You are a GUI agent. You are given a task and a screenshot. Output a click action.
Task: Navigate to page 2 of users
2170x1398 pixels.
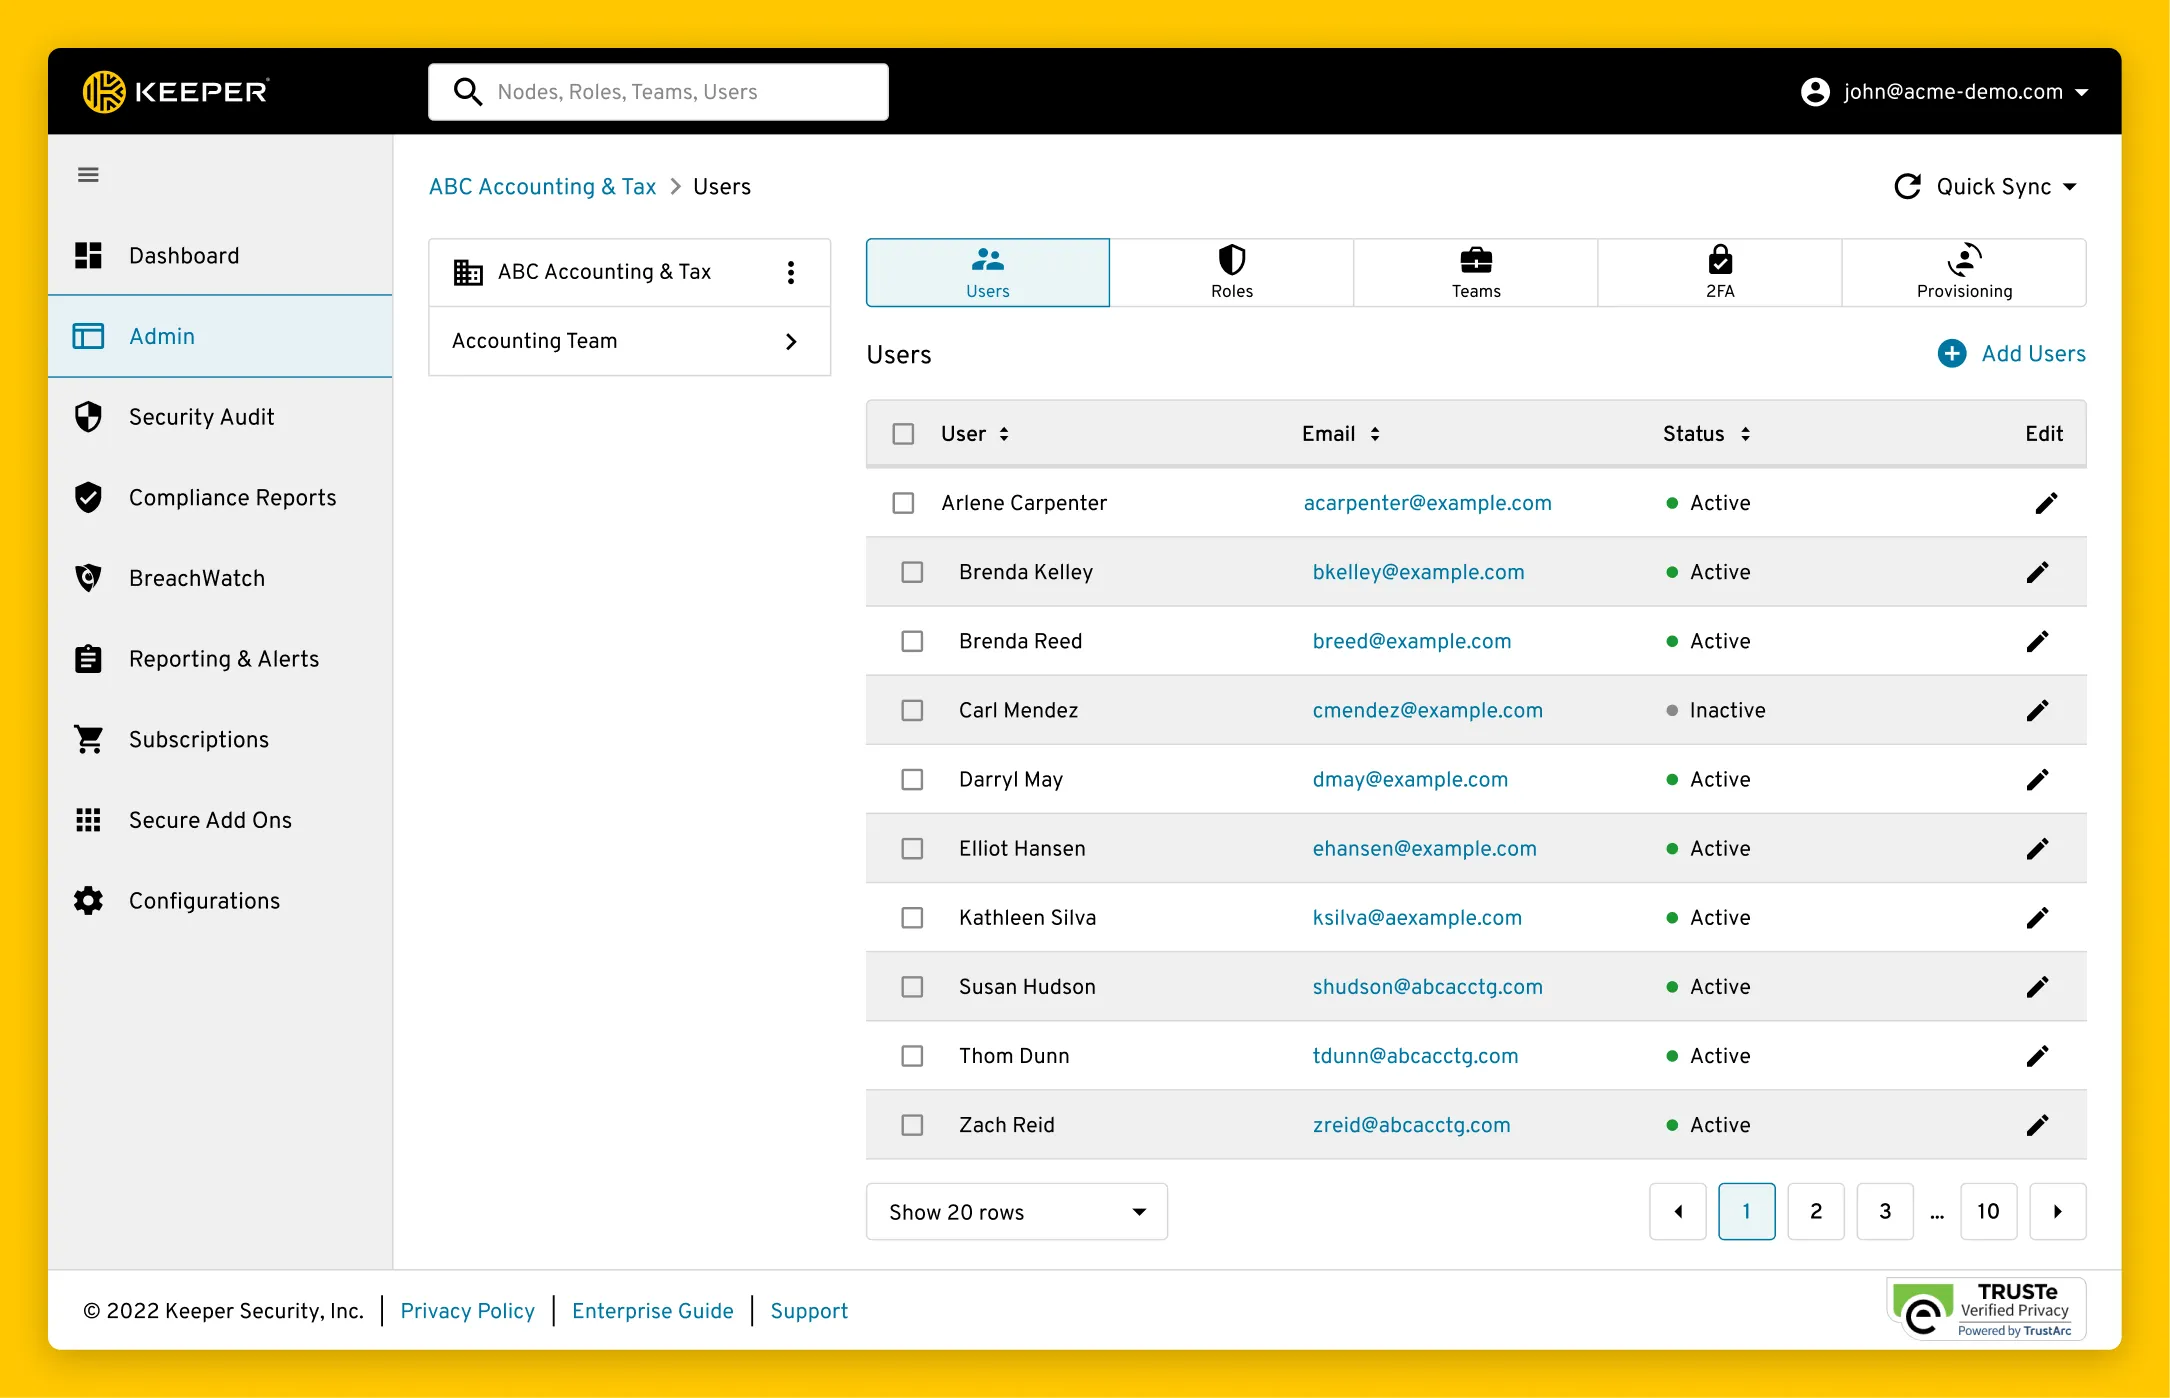coord(1816,1211)
